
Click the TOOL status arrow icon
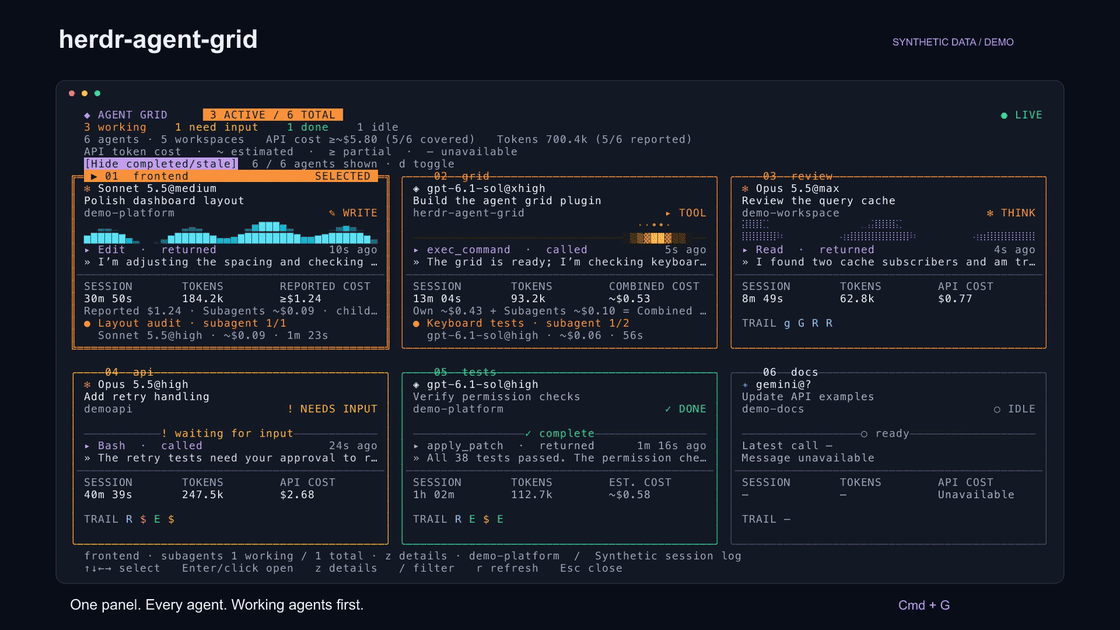tap(668, 213)
